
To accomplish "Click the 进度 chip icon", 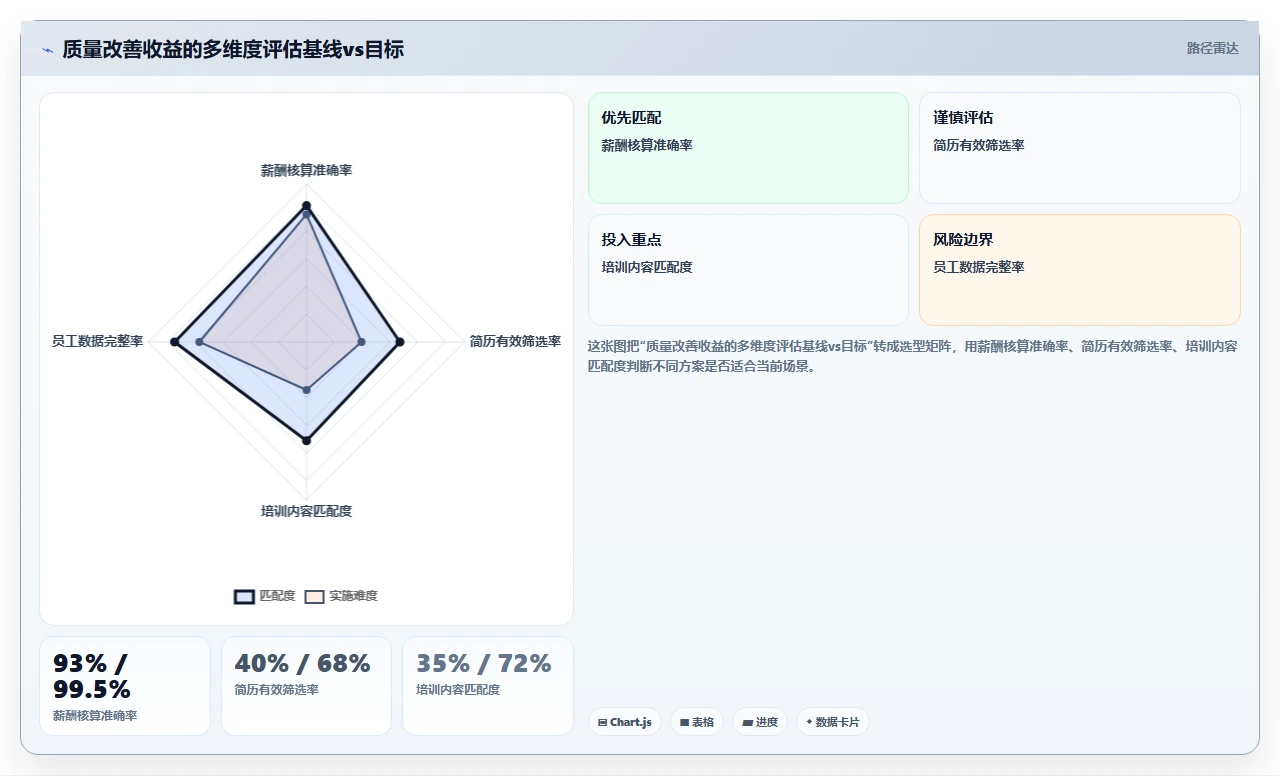I will [747, 722].
